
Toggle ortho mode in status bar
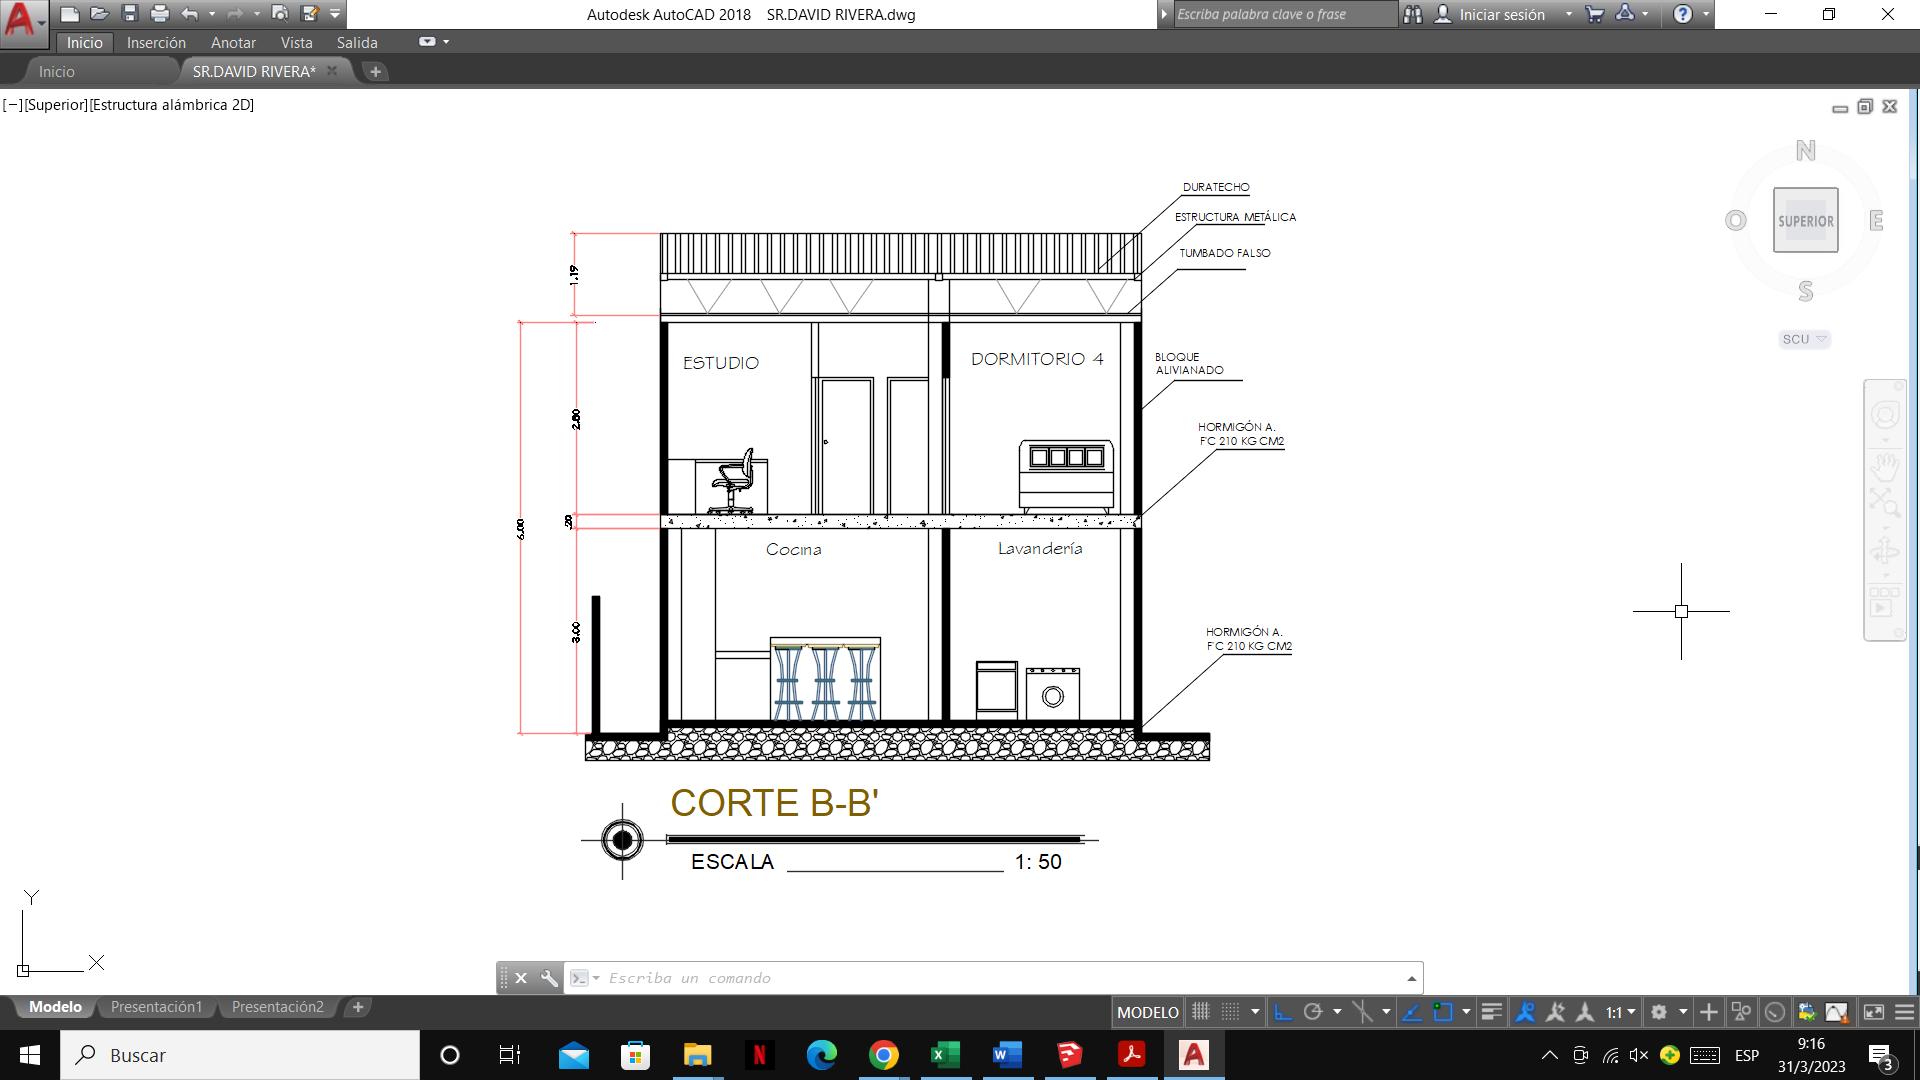click(x=1282, y=1012)
